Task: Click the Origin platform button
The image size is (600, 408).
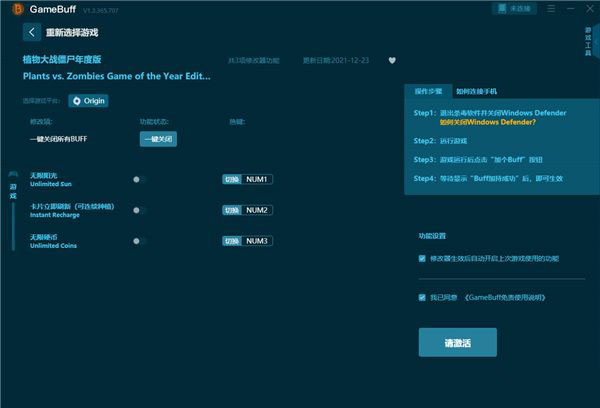Action: pyautogui.click(x=89, y=100)
